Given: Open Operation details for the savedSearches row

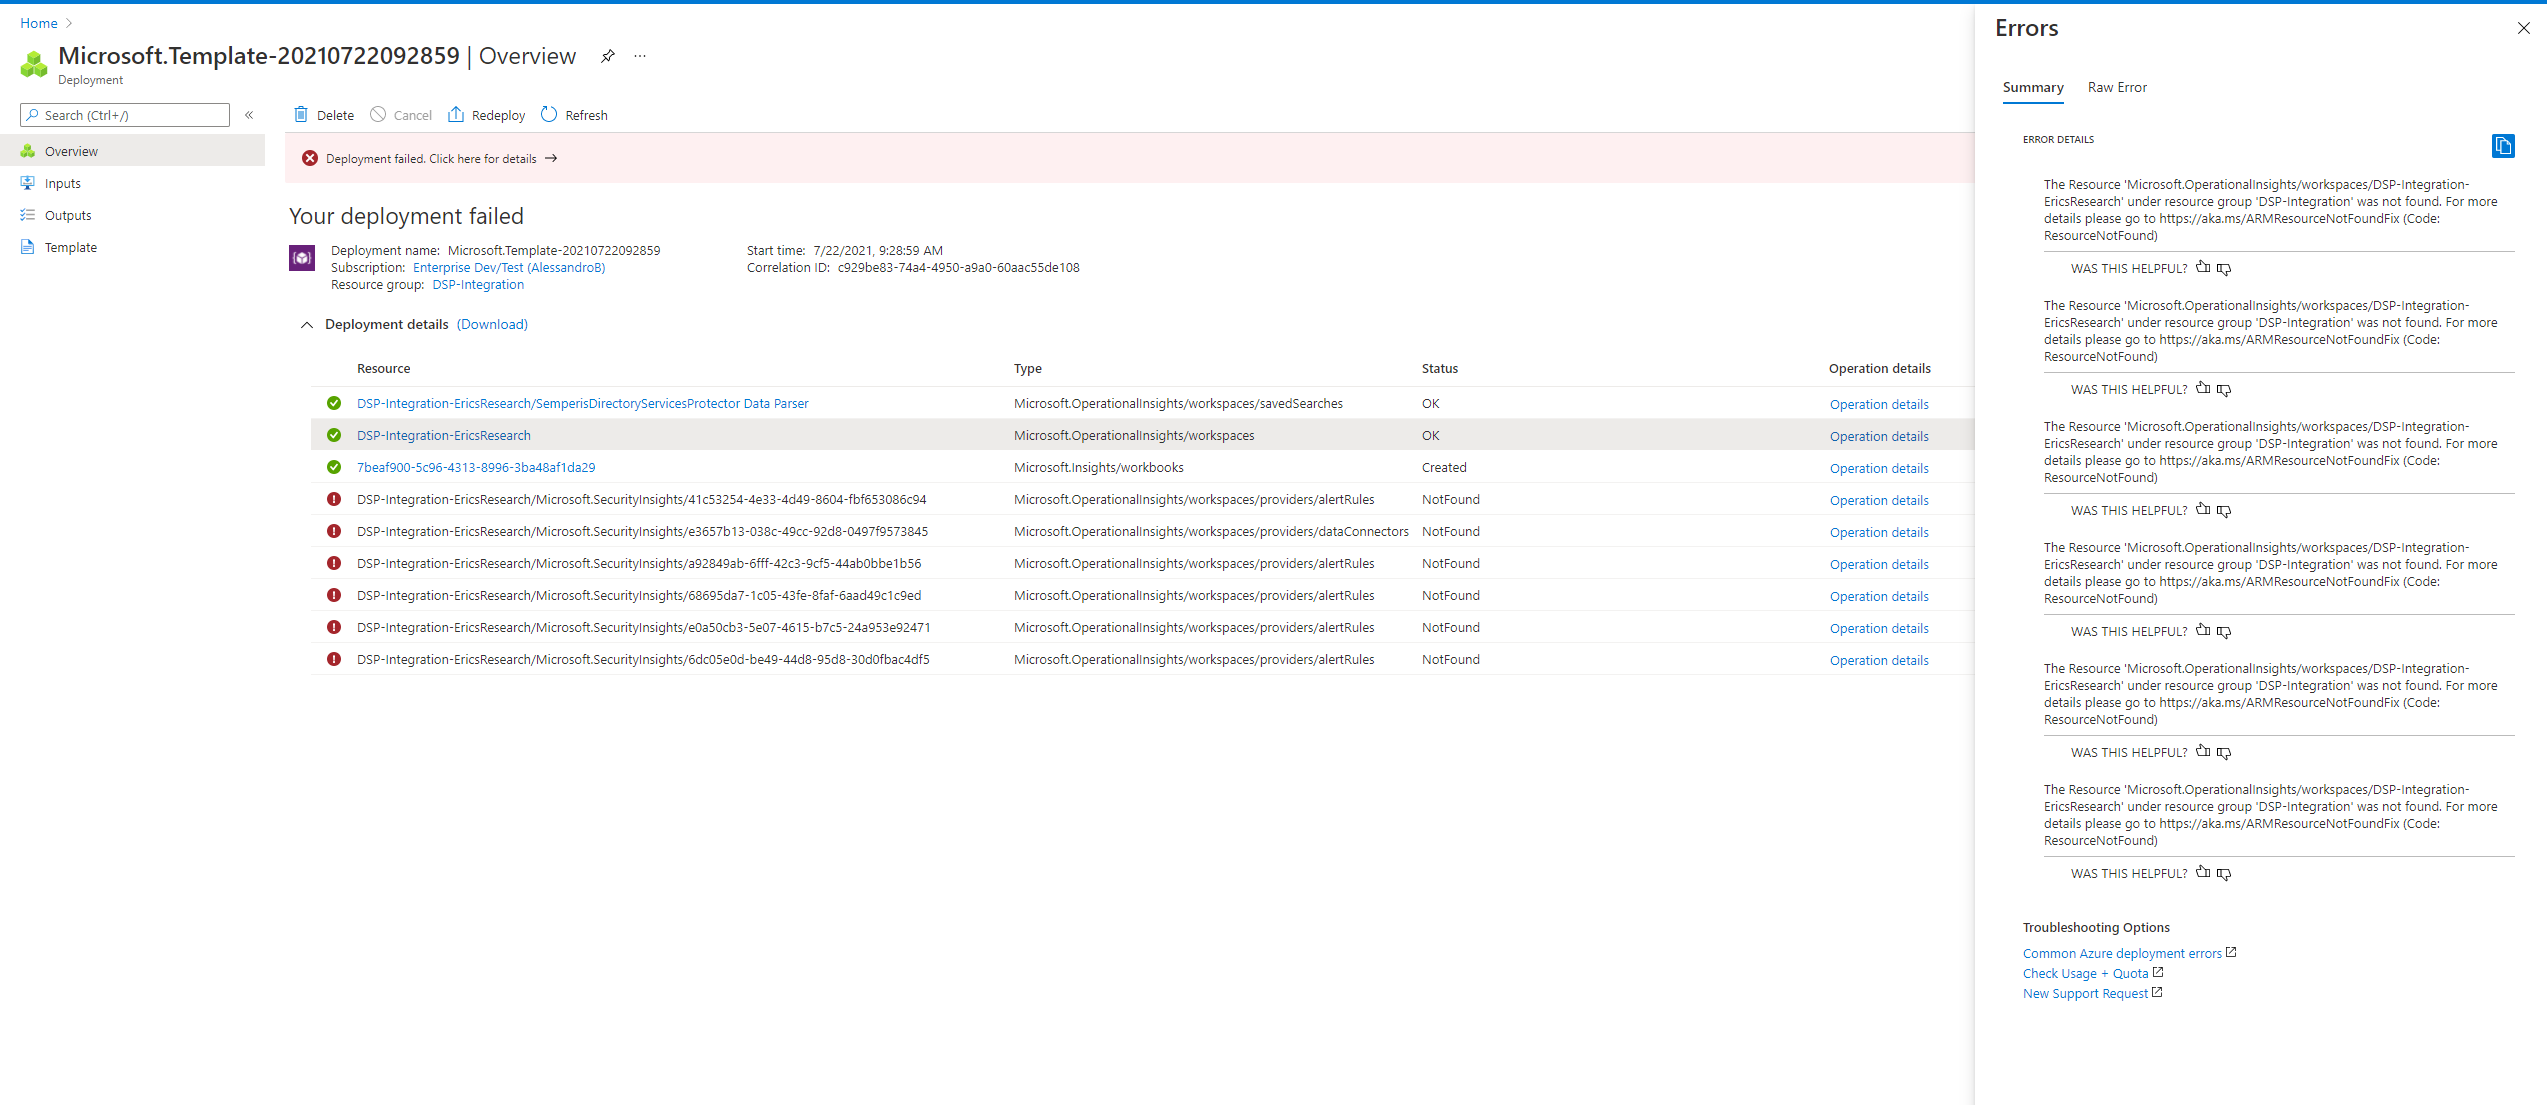Looking at the screenshot, I should 1879,404.
